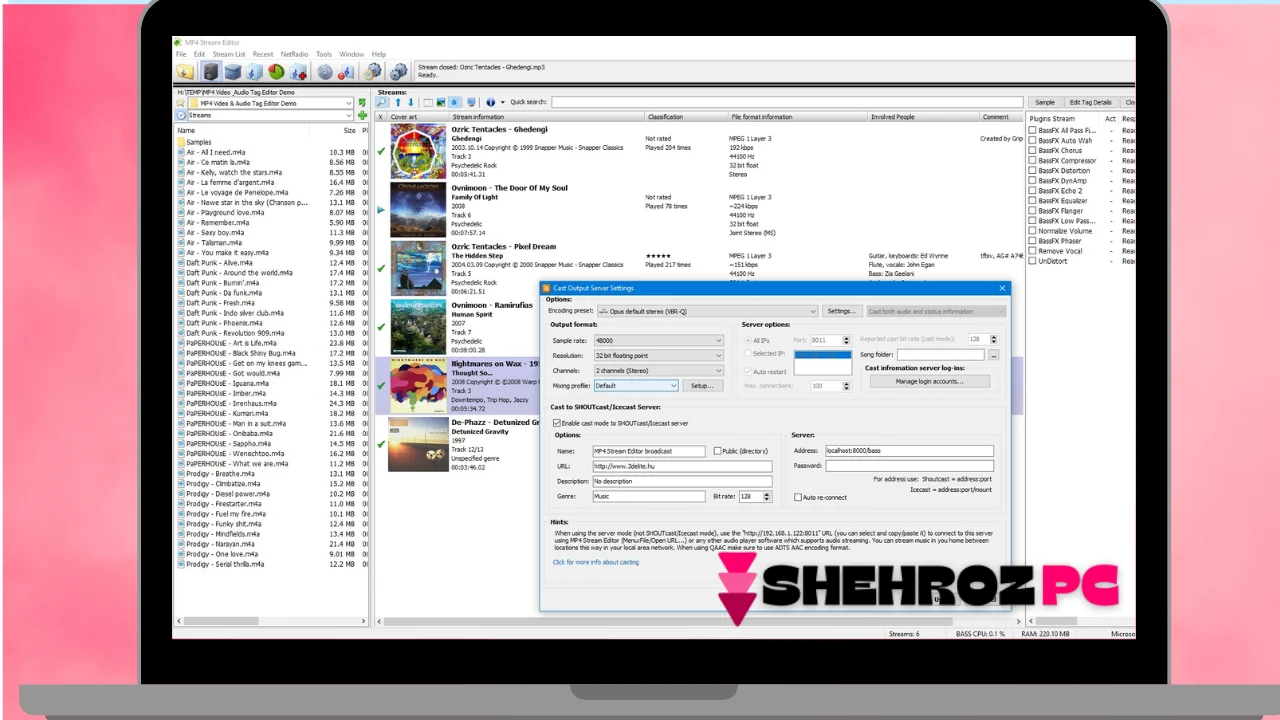Viewport: 1280px width, 720px height.
Task: Click the magnifier icon in Streams toolbar
Action: click(382, 102)
